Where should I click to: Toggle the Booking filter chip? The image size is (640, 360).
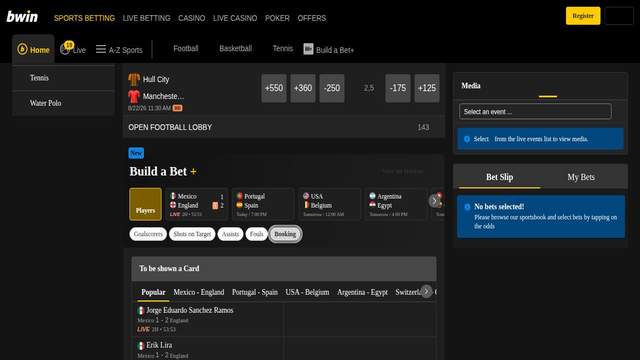click(285, 234)
